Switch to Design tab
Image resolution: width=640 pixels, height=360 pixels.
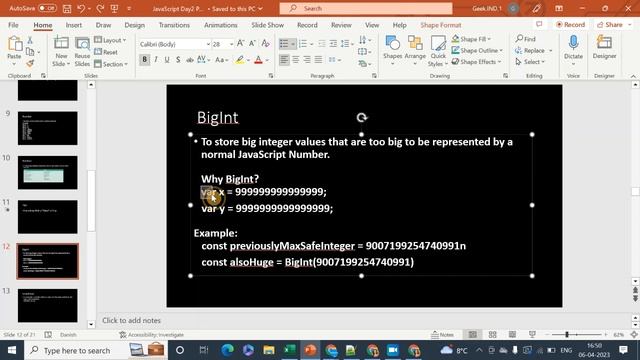135,25
